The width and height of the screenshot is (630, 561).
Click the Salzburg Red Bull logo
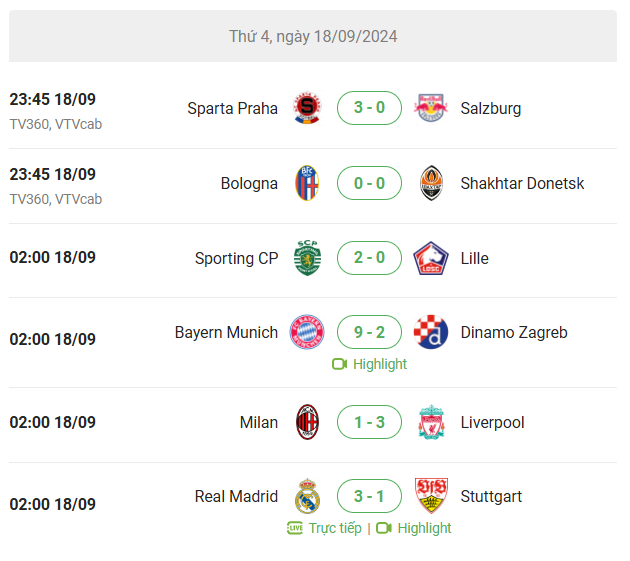431,108
